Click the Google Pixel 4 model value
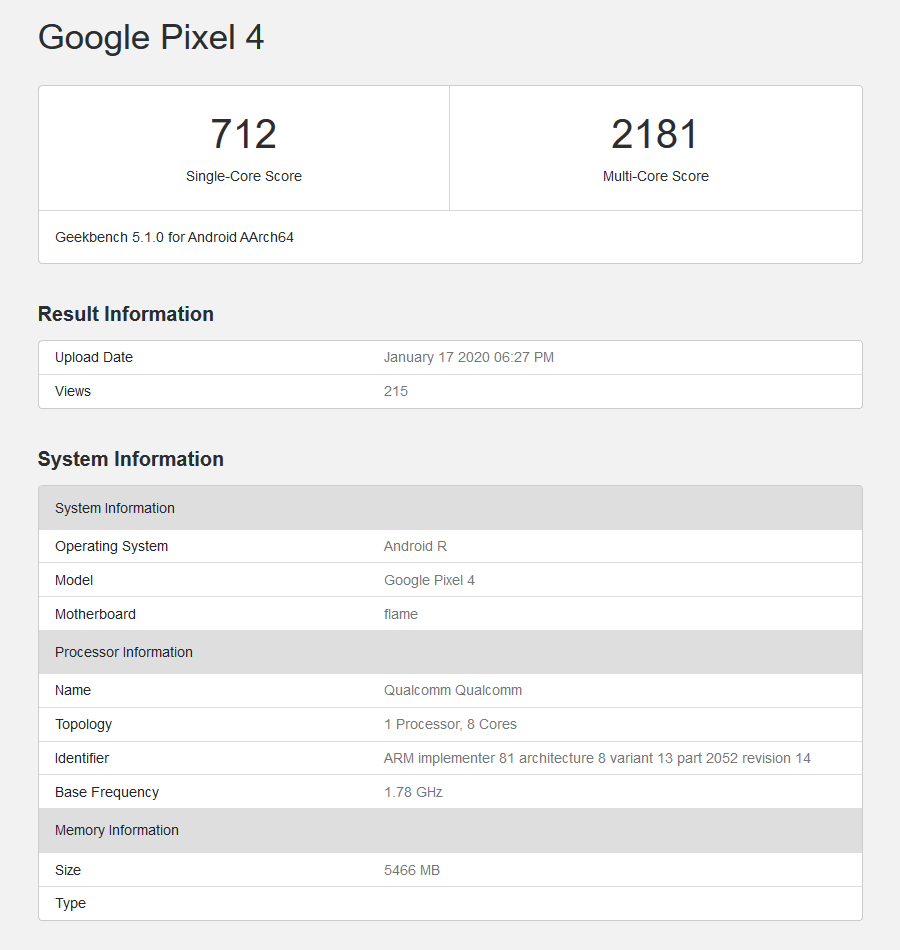 point(429,580)
